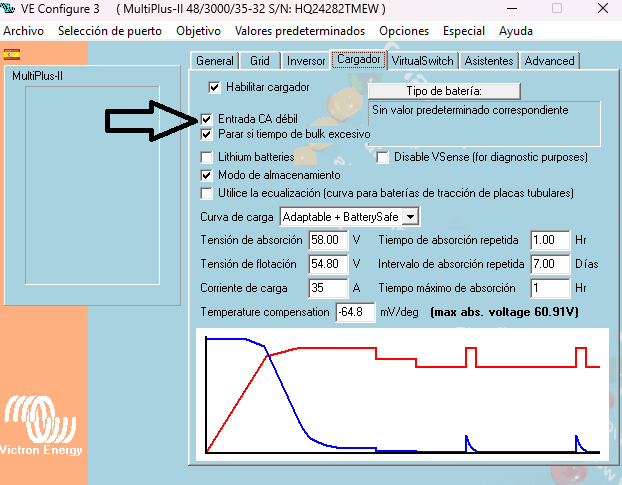Screen dimensions: 622x485
Task: Switch to the Grid tab
Action: (260, 61)
